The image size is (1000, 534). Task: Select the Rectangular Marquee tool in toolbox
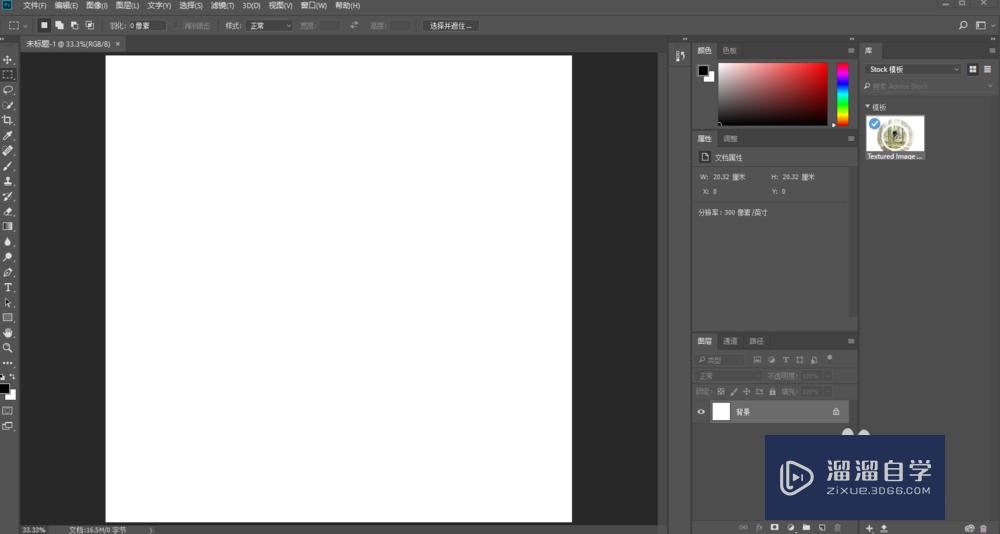pos(8,75)
